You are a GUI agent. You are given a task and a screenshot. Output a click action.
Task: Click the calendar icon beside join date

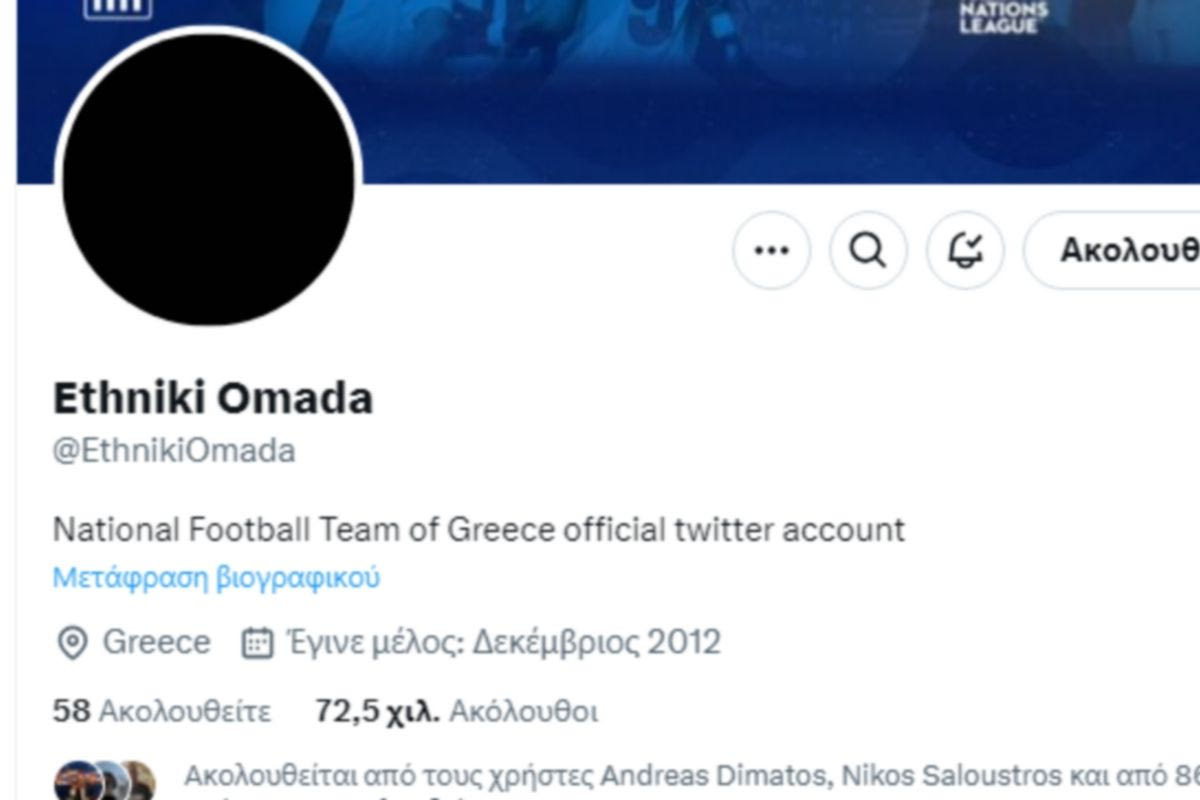[x=257, y=643]
